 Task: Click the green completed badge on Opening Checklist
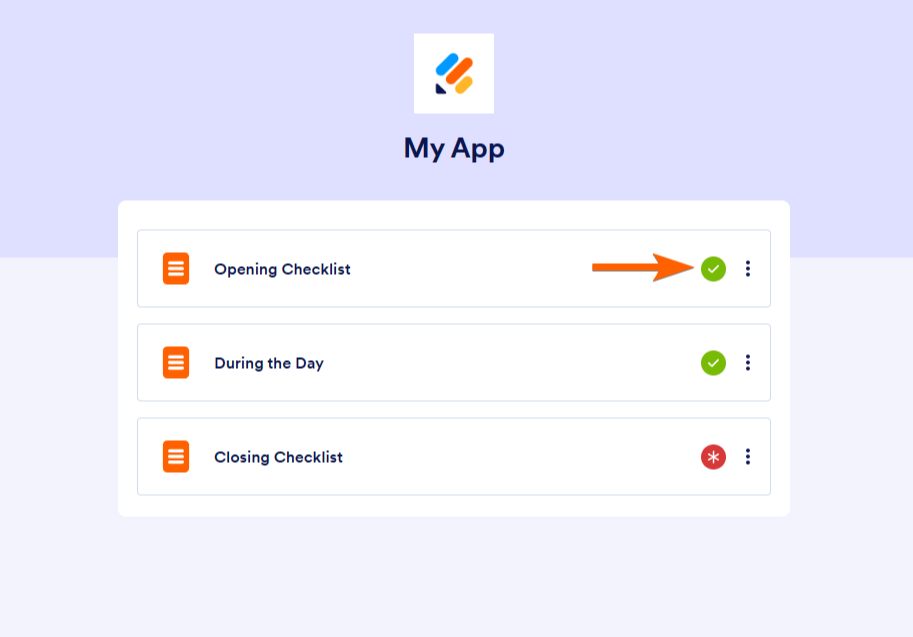coord(713,269)
